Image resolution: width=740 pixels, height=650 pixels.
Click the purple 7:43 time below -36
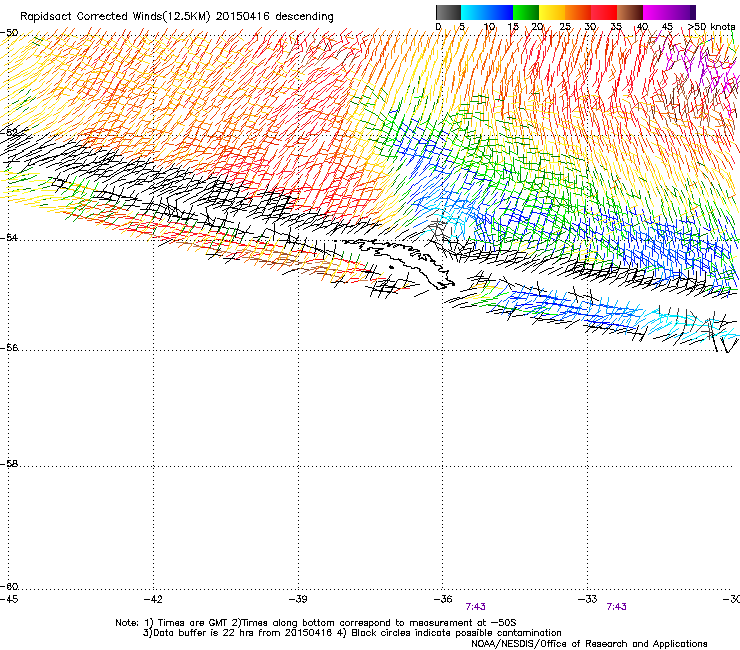[x=475, y=607]
